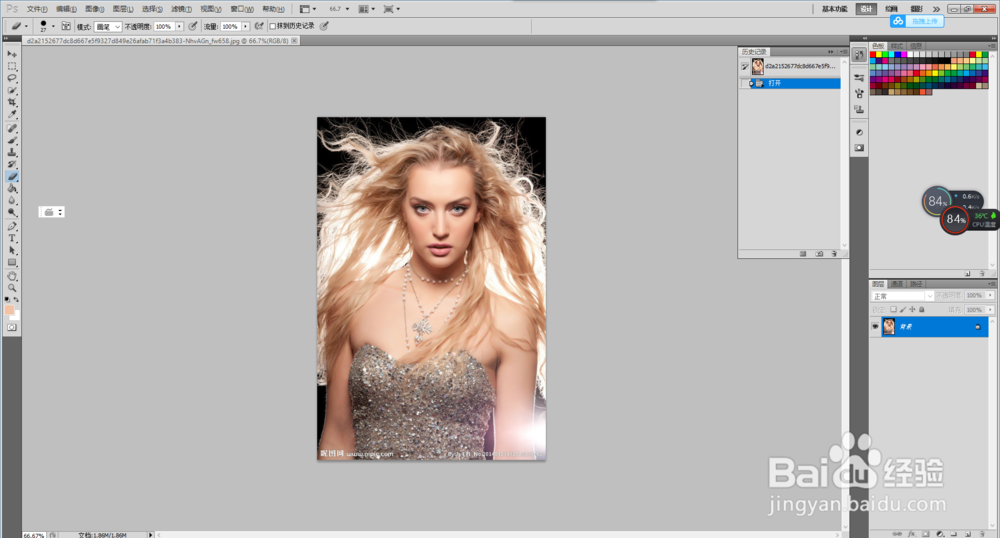
Task: Toggle pressure for opacity button
Action: pyautogui.click(x=193, y=26)
